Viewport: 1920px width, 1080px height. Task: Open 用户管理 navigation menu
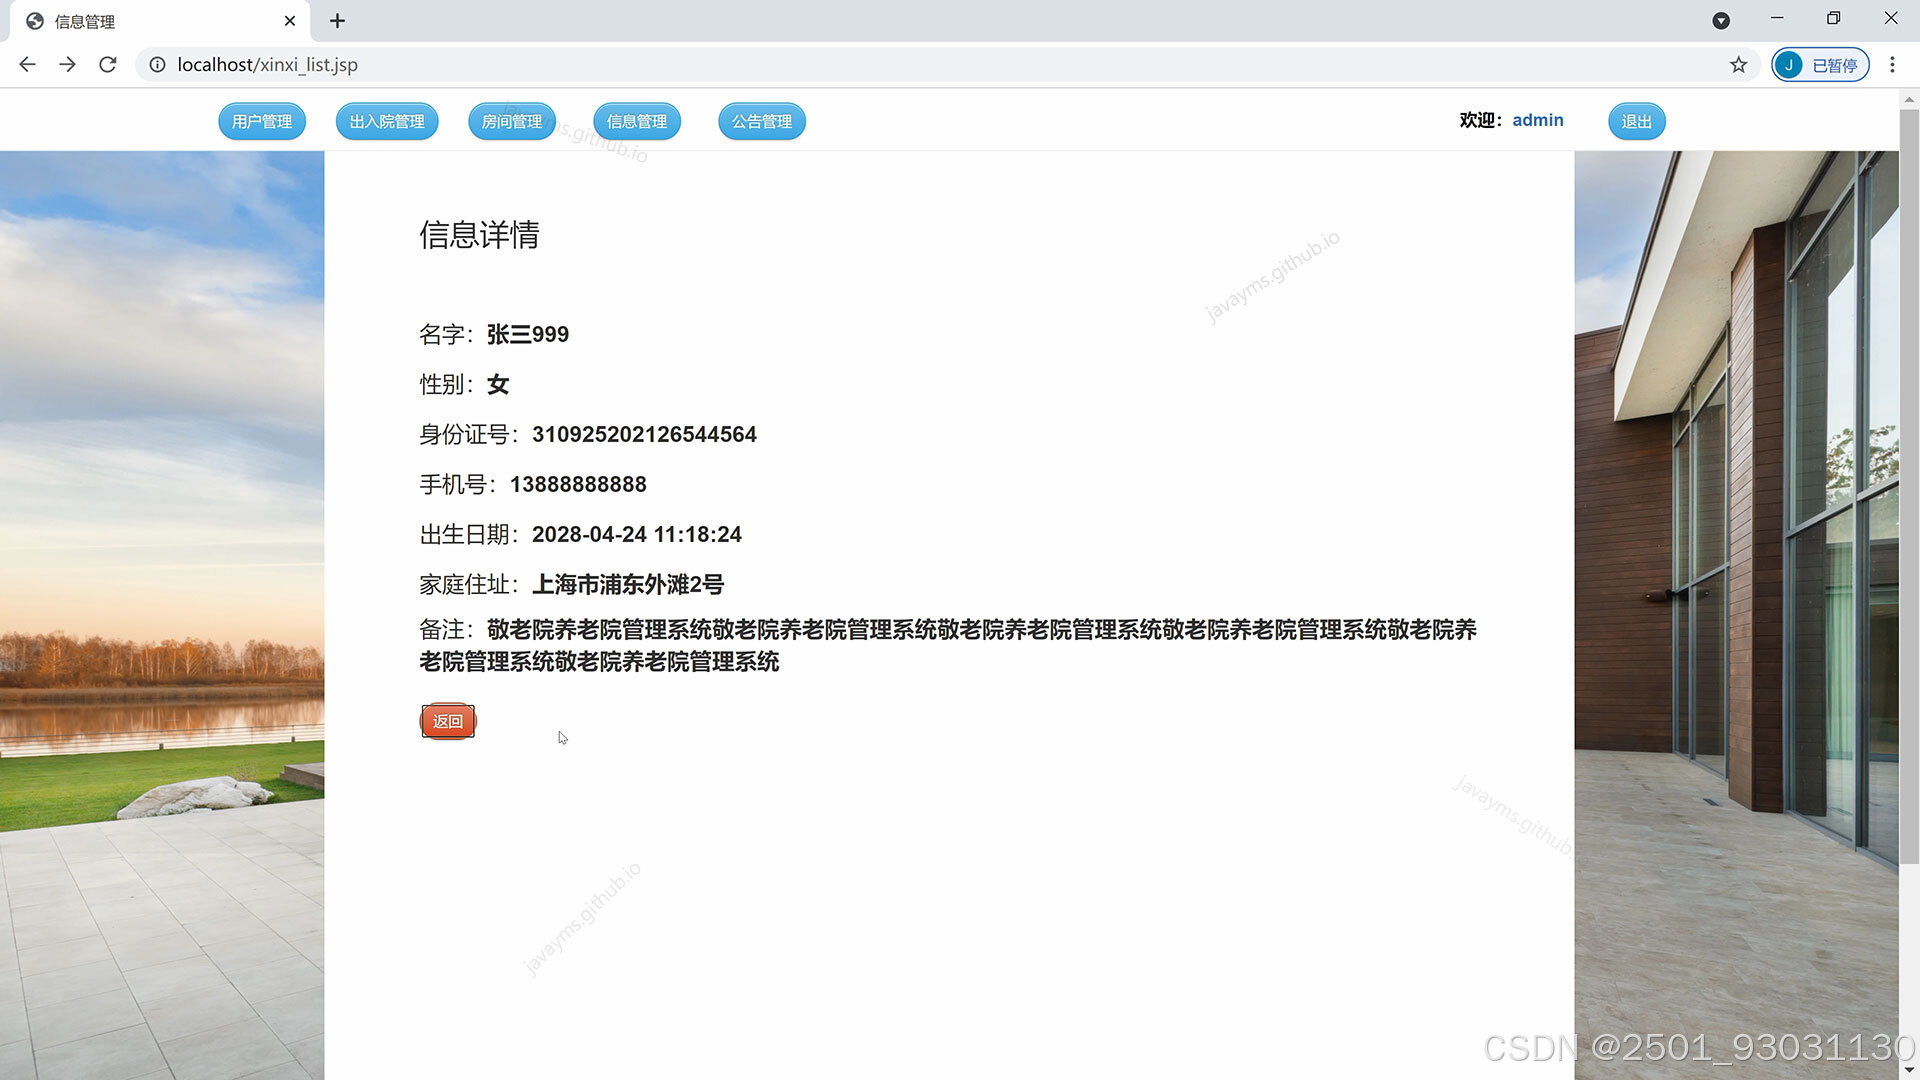coord(262,121)
